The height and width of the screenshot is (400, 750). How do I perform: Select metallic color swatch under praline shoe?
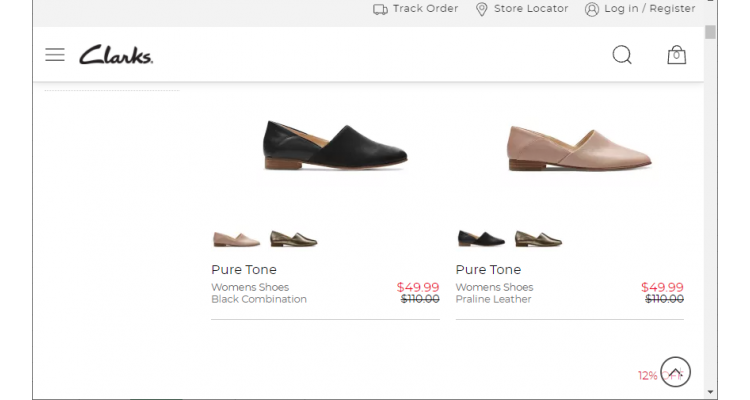[x=539, y=238]
